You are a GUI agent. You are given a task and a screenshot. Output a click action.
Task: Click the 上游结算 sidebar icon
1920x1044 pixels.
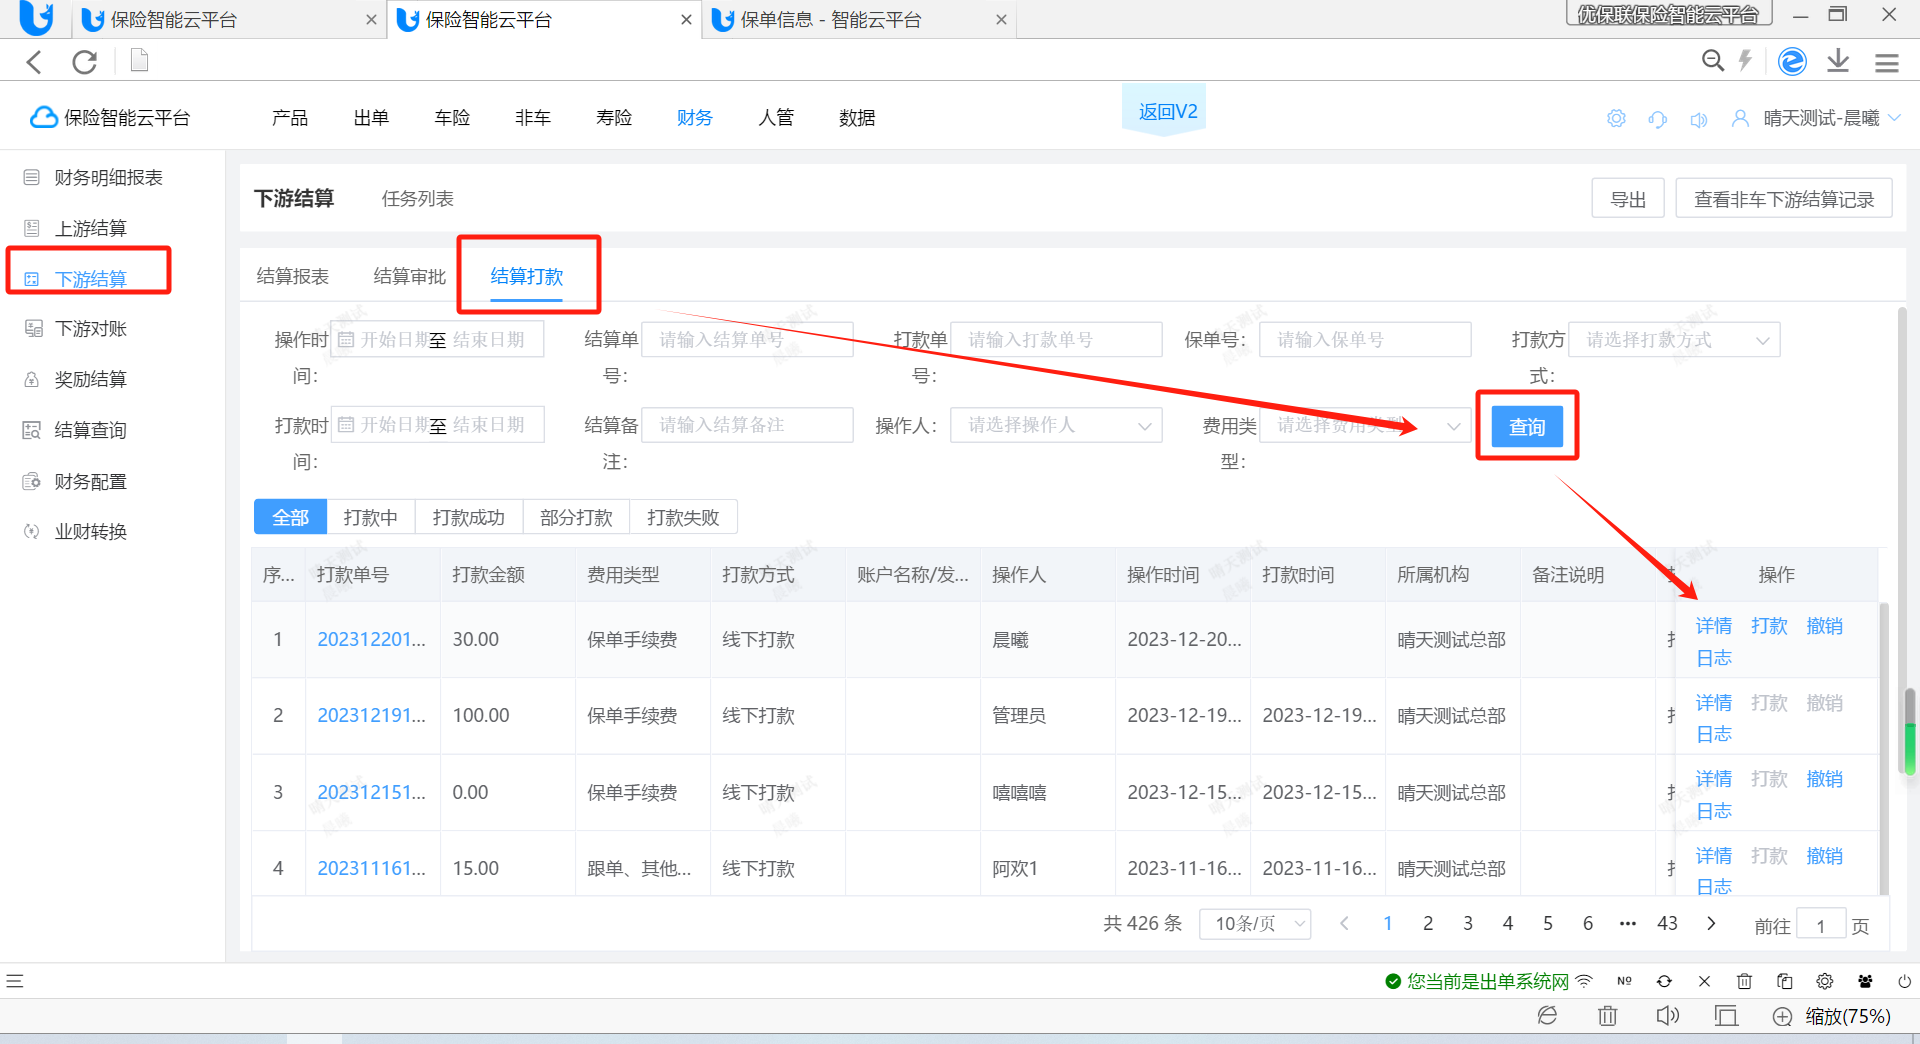point(32,228)
